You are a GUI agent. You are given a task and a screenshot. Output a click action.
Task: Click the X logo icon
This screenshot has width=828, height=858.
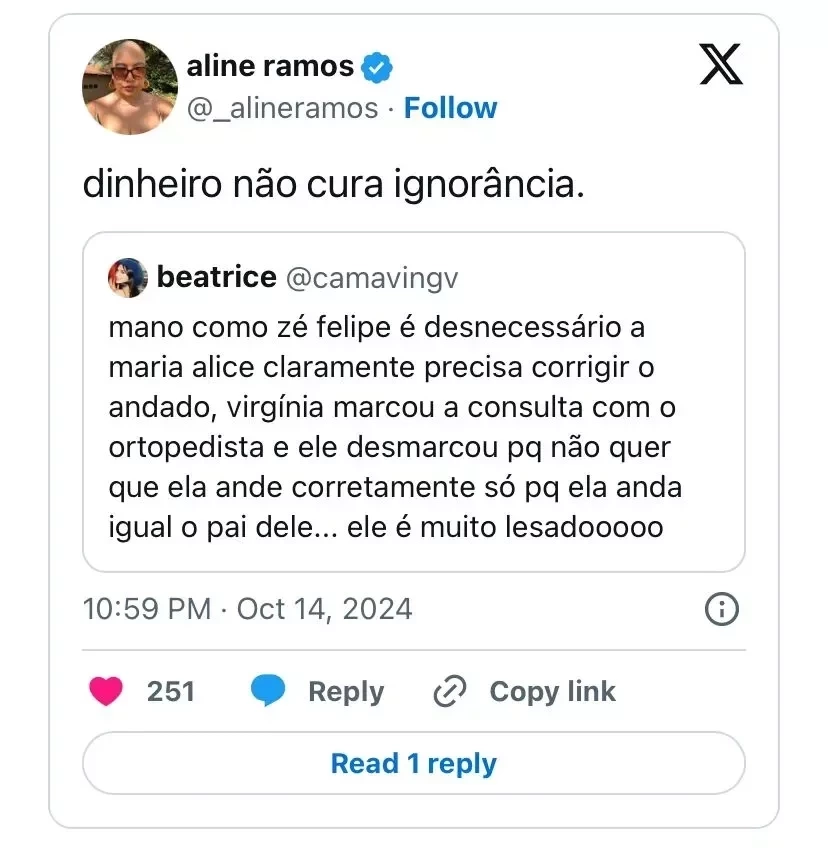tap(720, 67)
